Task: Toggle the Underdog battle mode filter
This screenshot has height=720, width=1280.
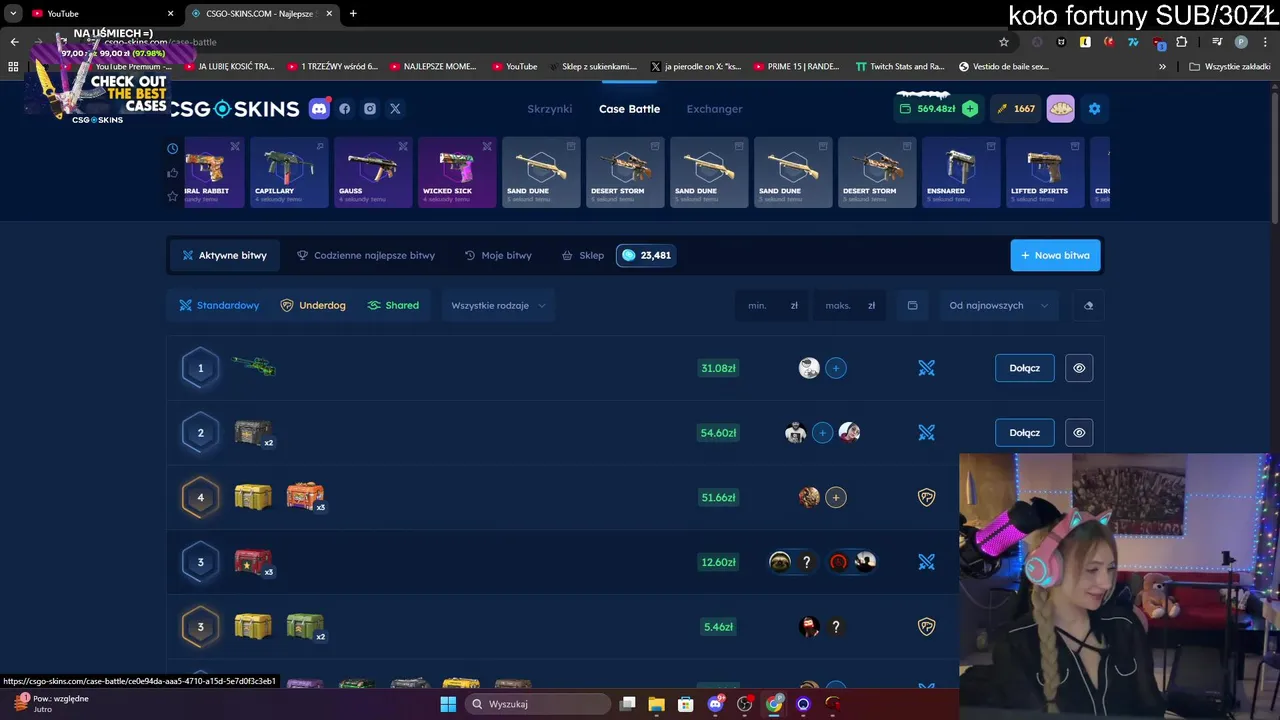Action: point(313,306)
